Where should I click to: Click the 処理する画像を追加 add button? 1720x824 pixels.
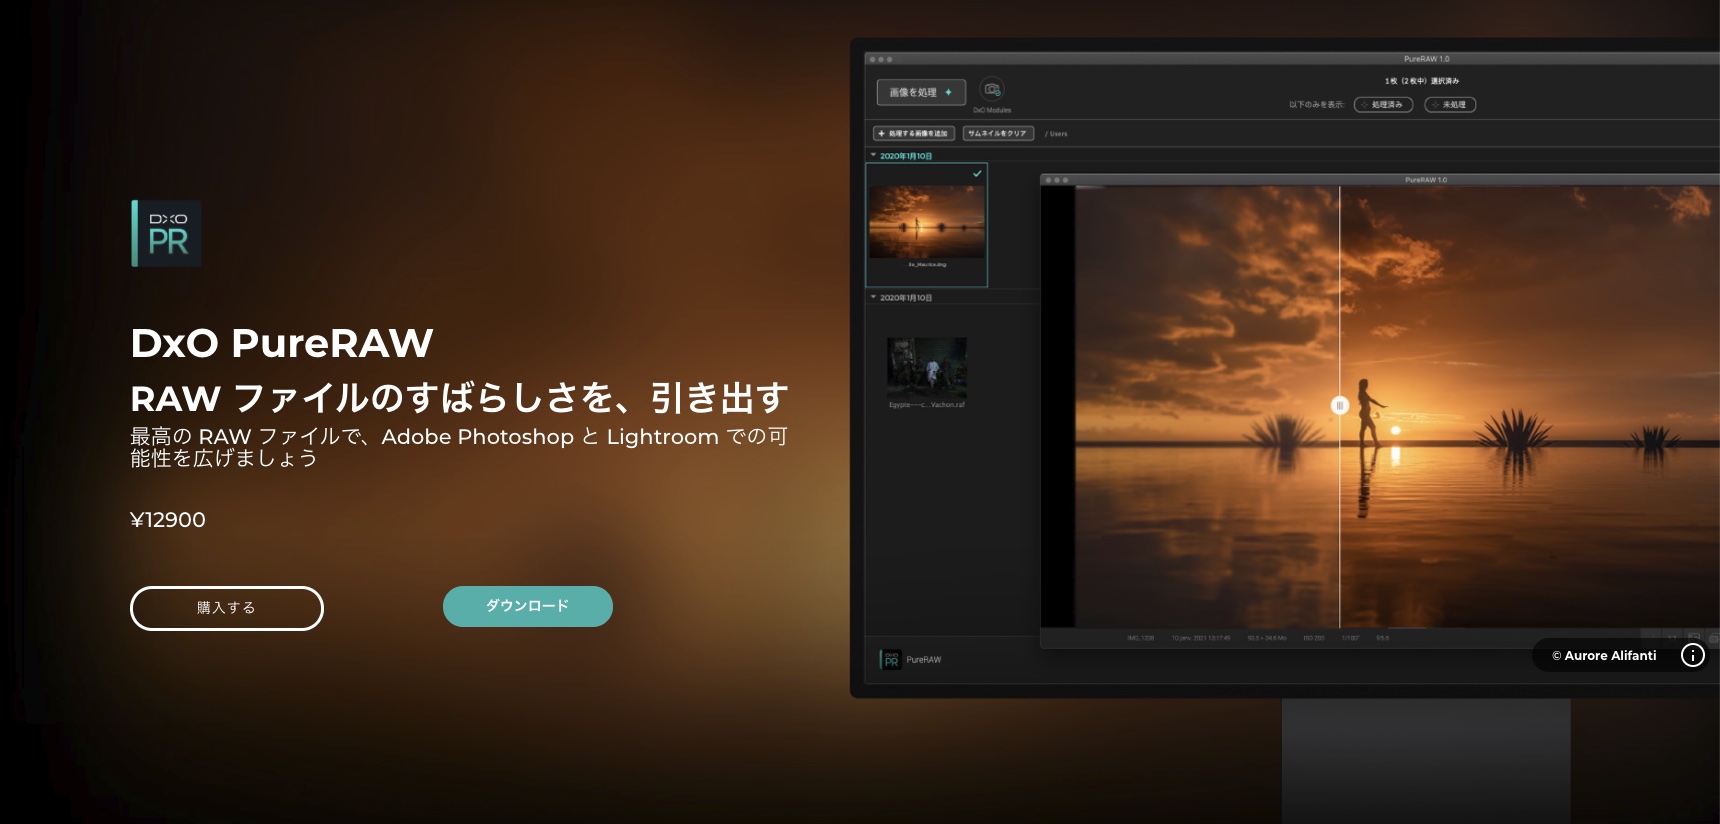914,133
